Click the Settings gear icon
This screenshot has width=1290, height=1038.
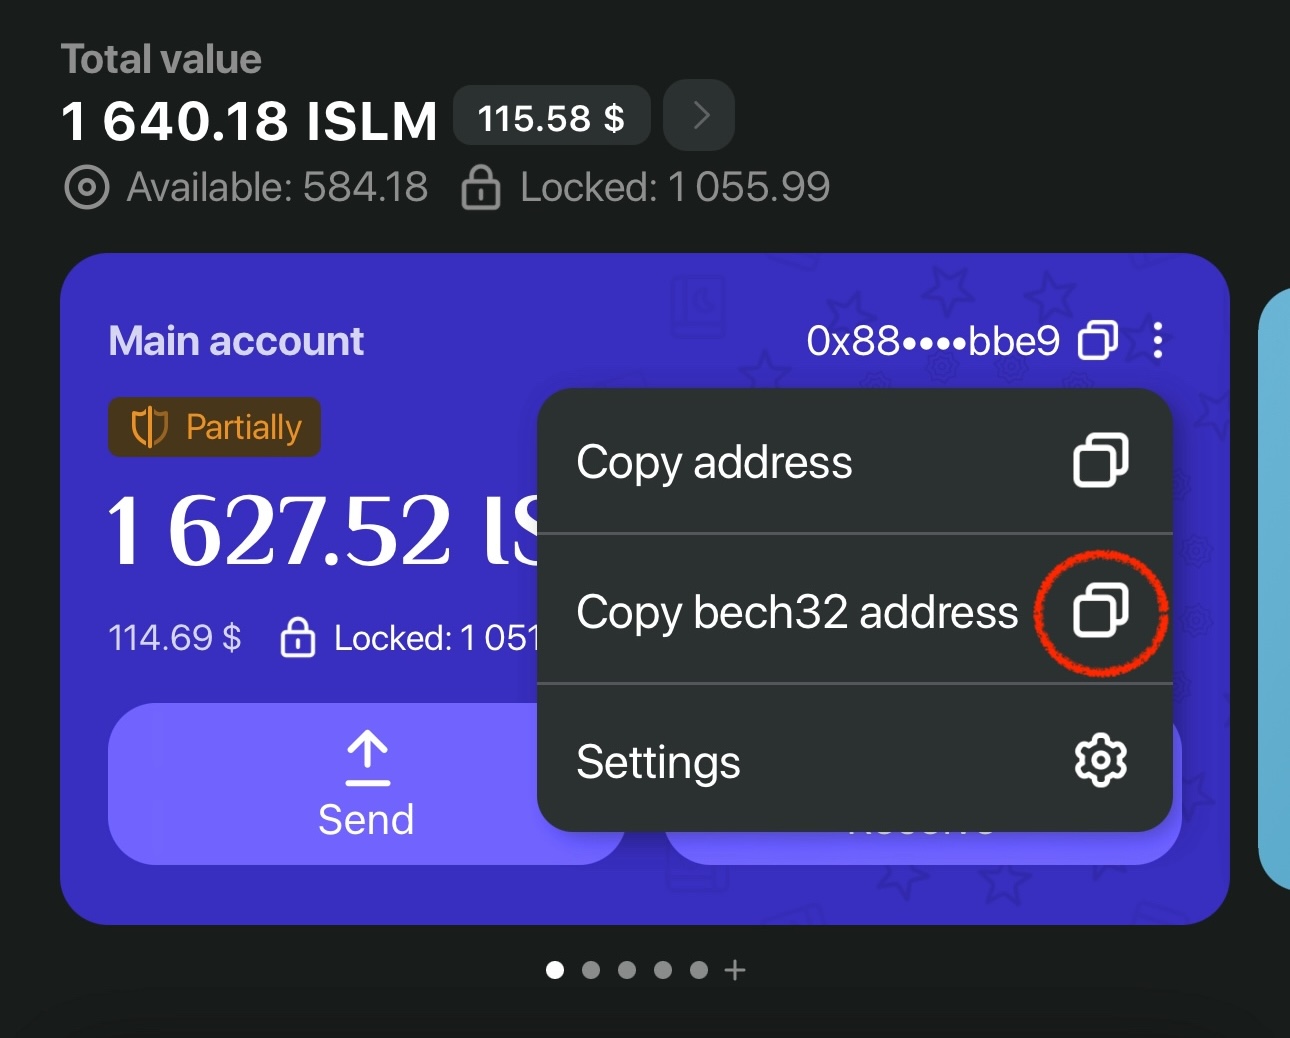[x=1100, y=761]
